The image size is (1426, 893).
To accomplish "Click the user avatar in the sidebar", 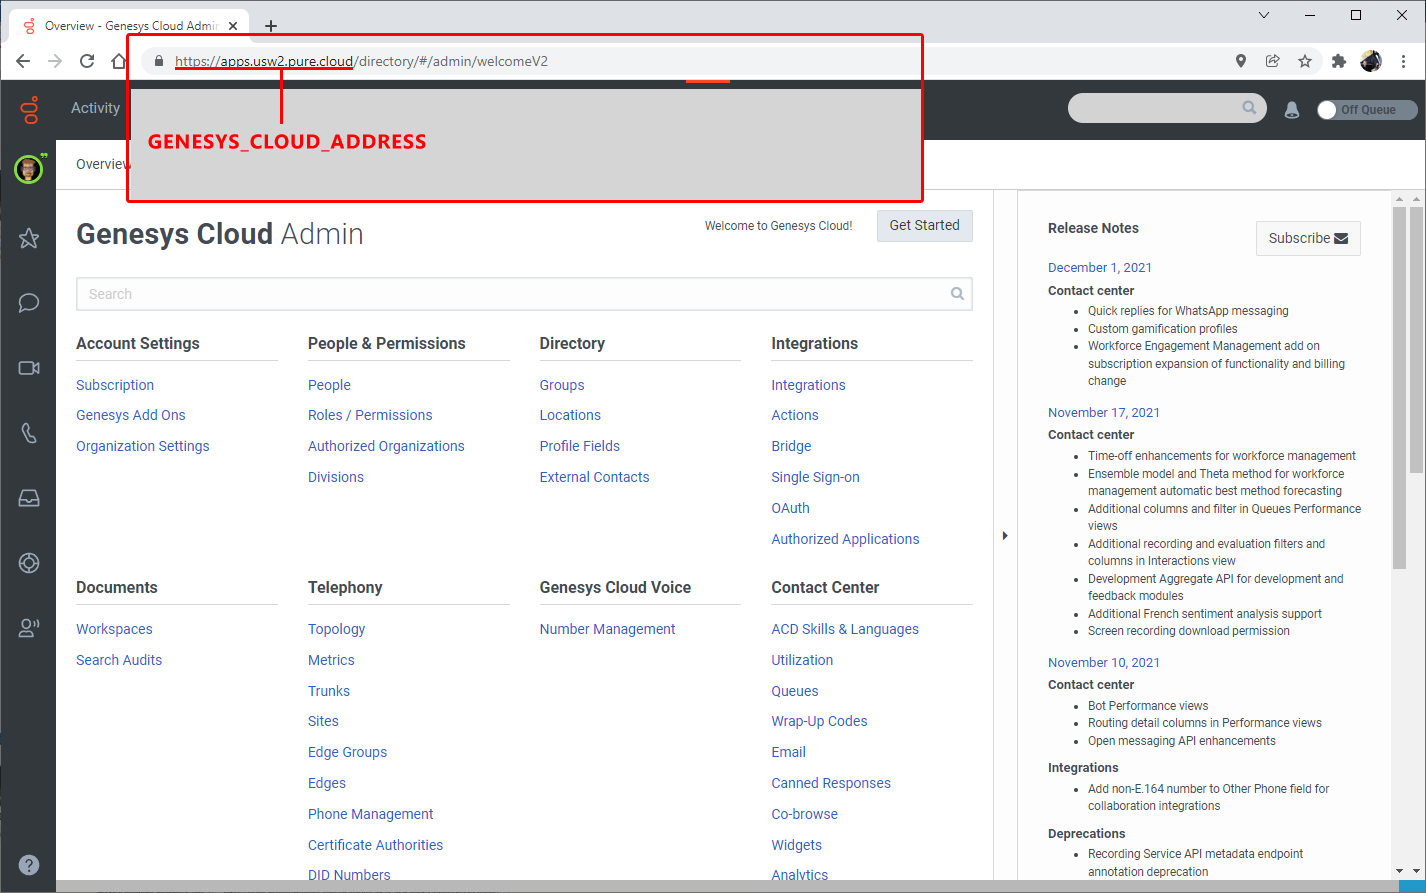I will coord(29,169).
